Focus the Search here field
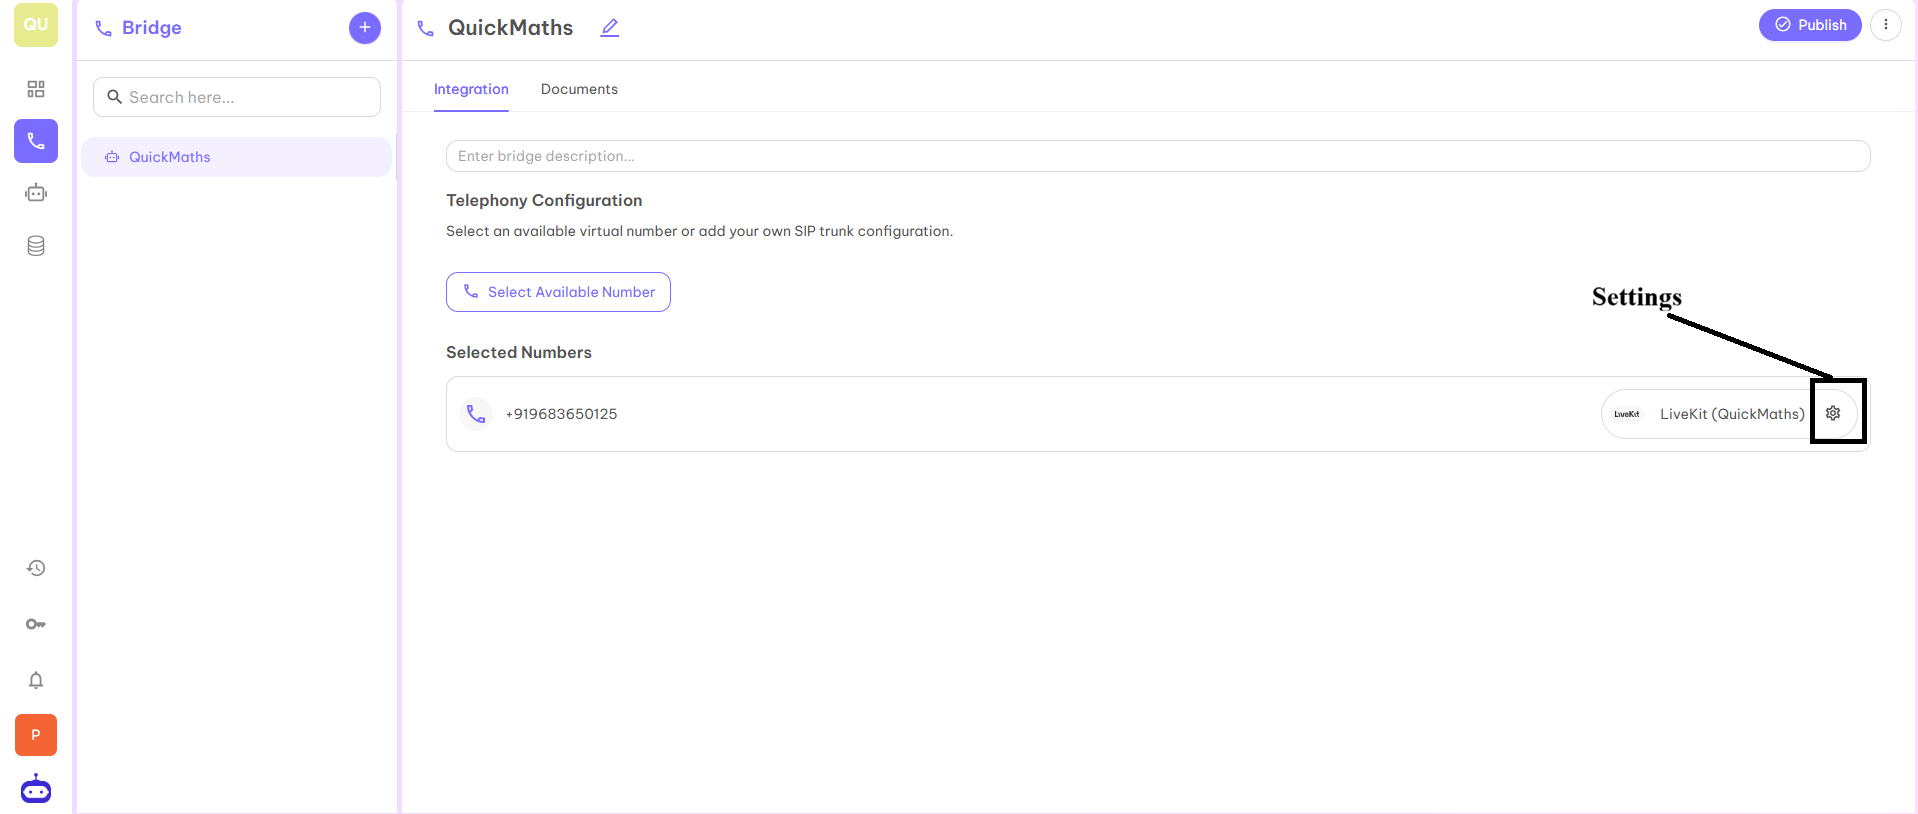The image size is (1918, 814). pos(237,97)
